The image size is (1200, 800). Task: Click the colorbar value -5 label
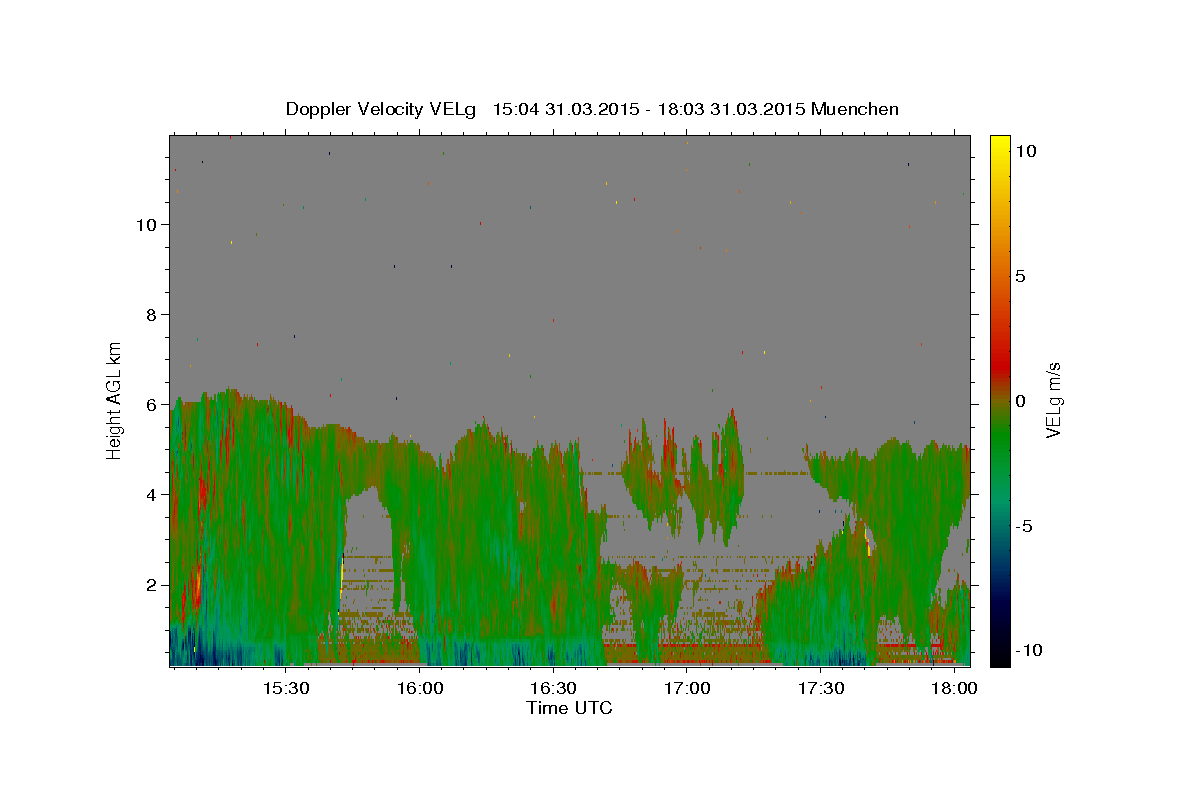click(1025, 526)
